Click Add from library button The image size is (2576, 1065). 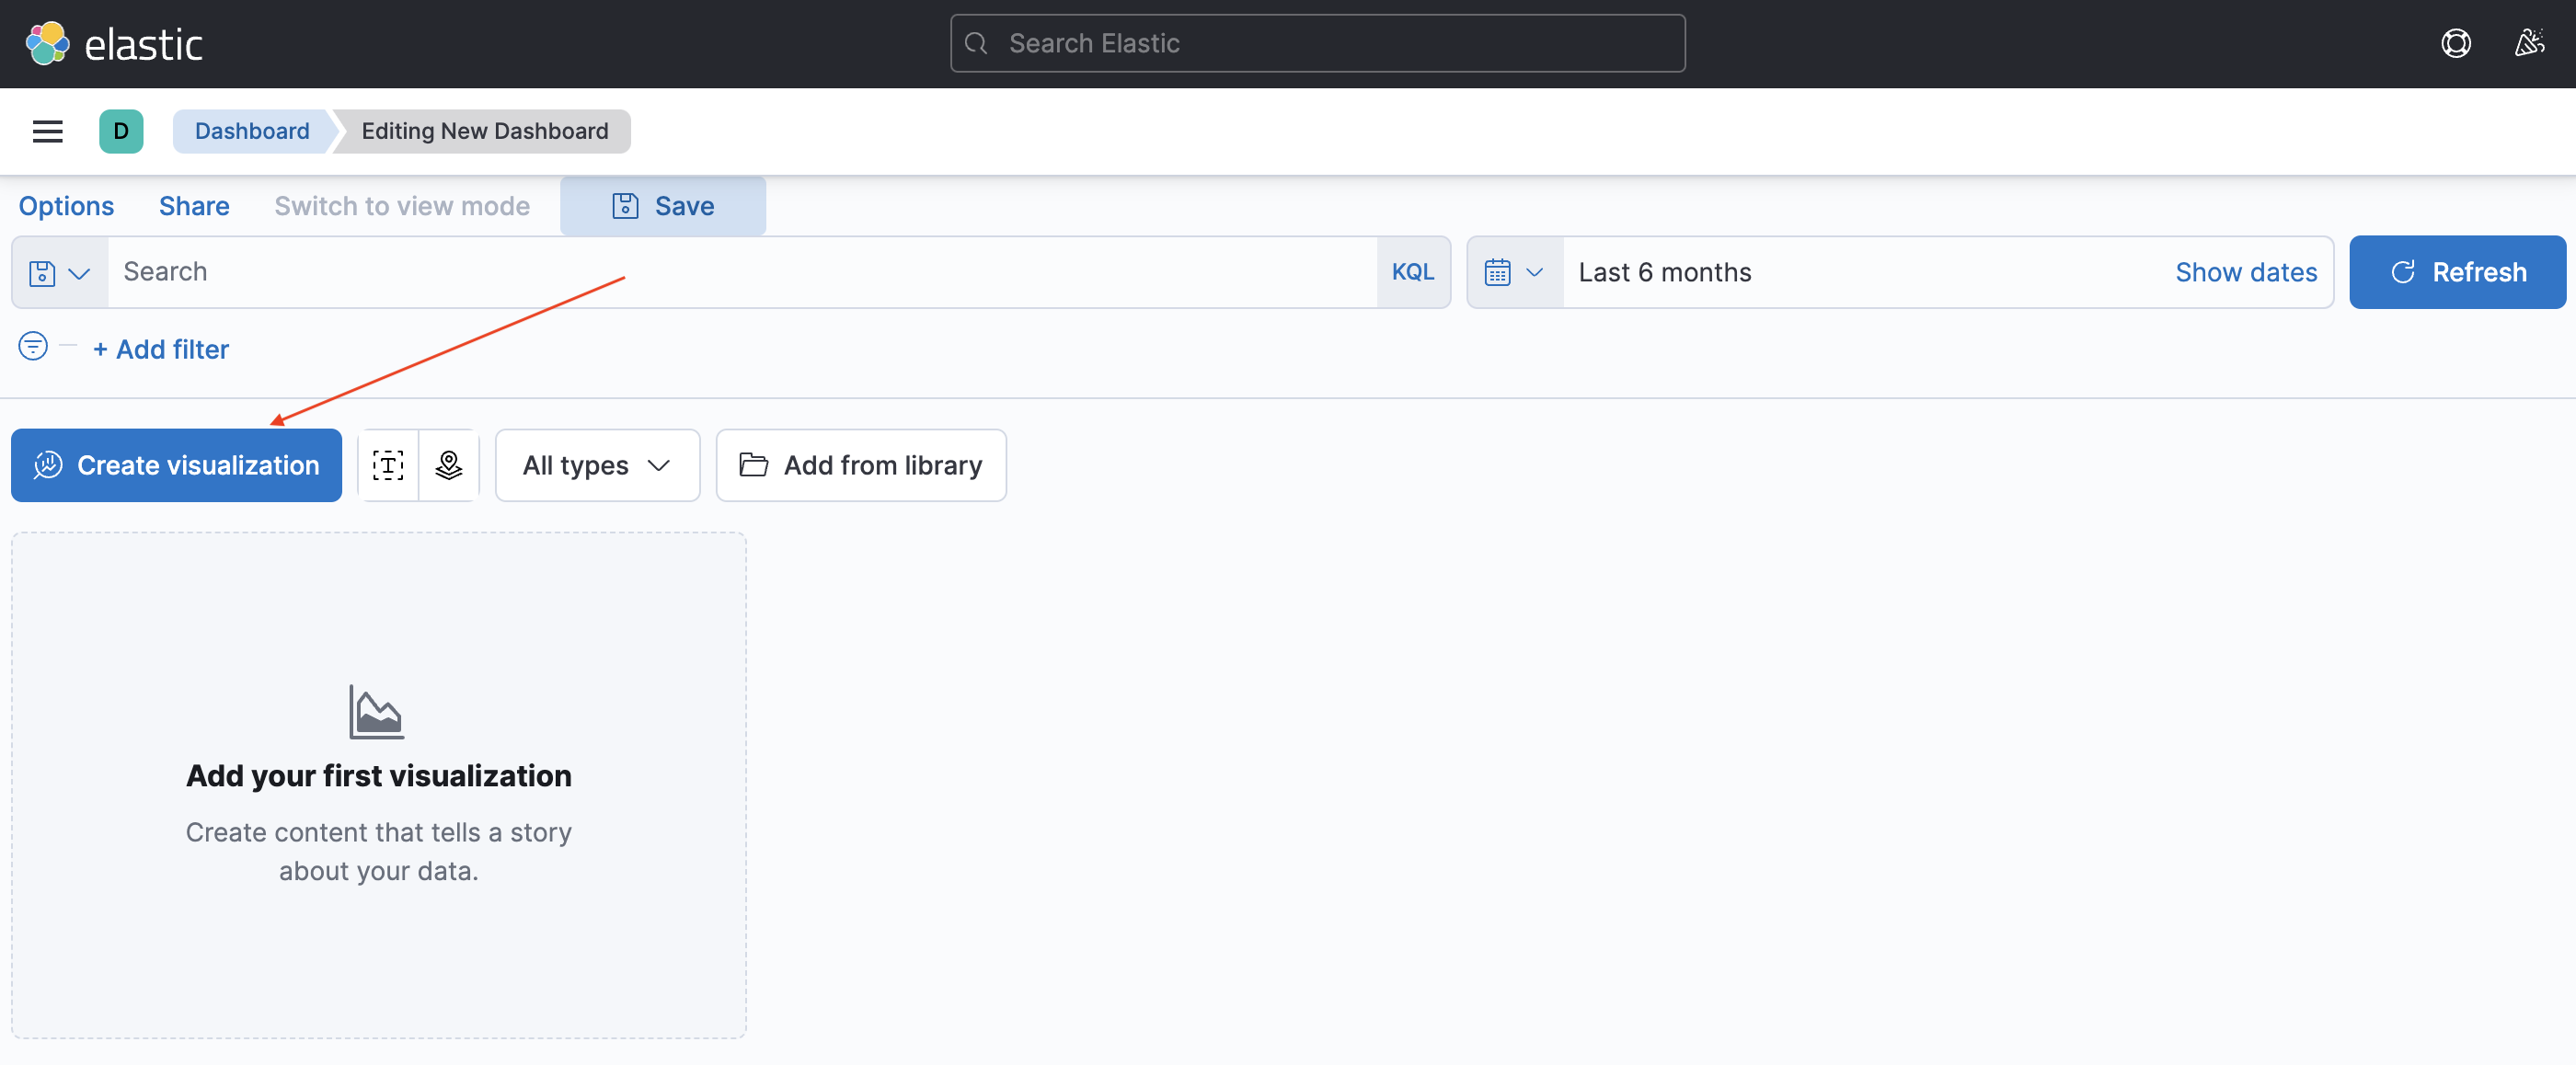point(861,465)
